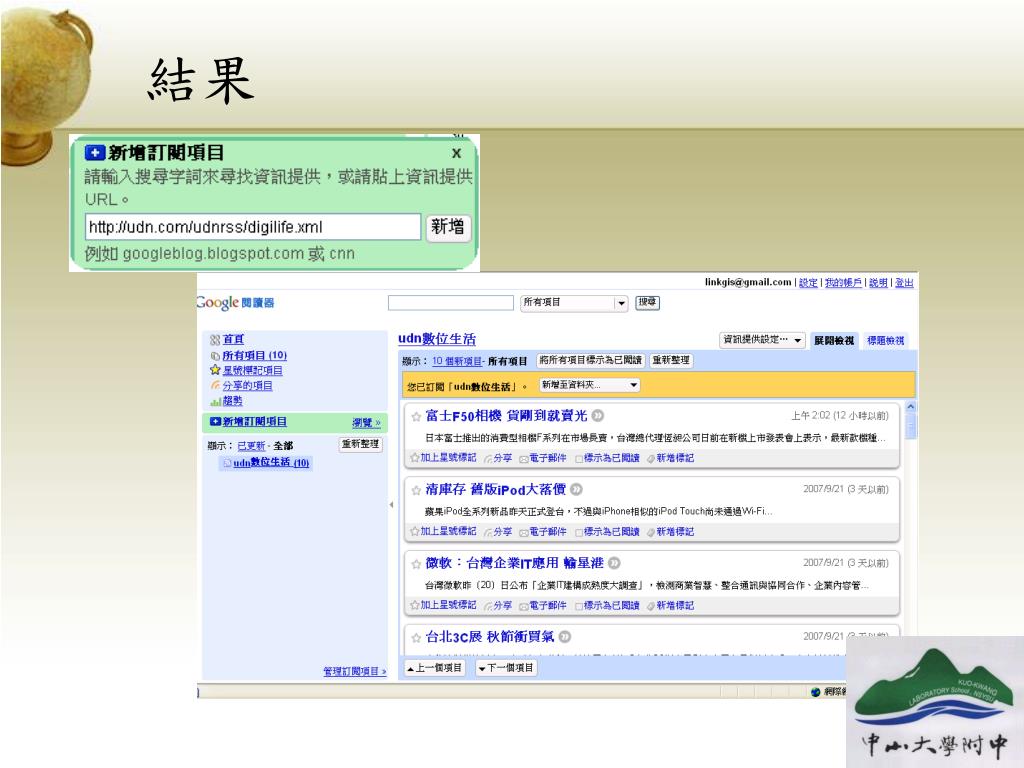Click 分享 under the 微軟 article

coord(498,606)
